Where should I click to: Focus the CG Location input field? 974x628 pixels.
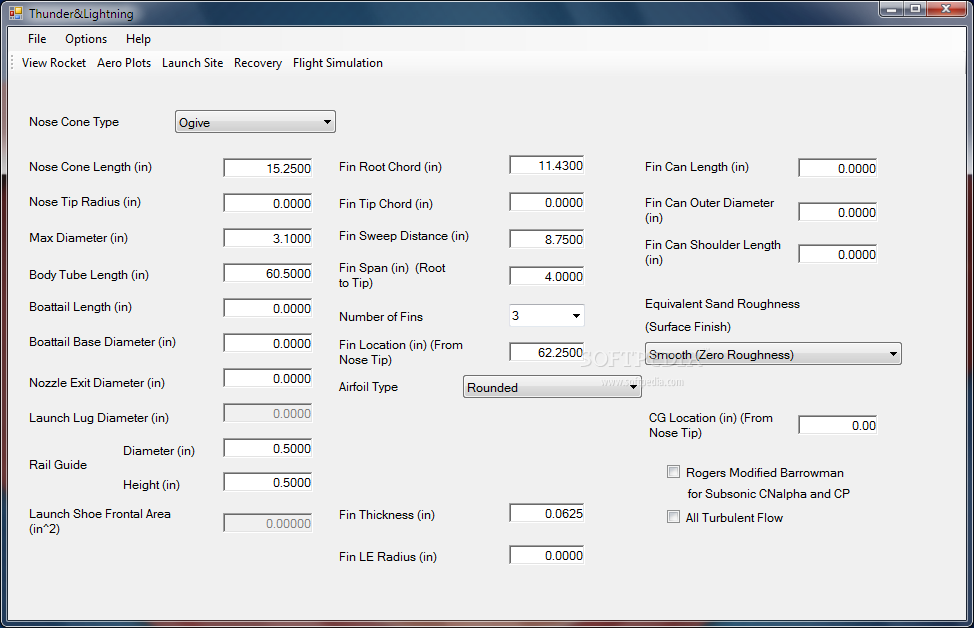[x=837, y=425]
